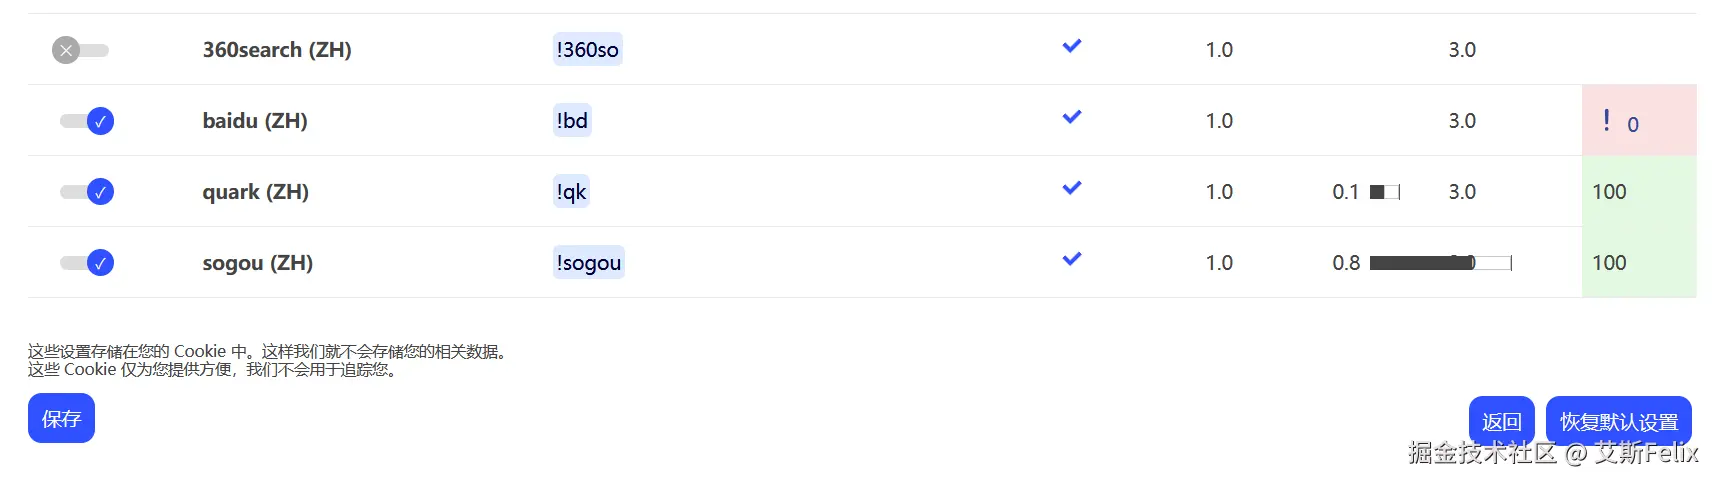Viewport: 1715px width, 483px height.
Task: Click the !sogou shortcut tag
Action: coord(588,263)
